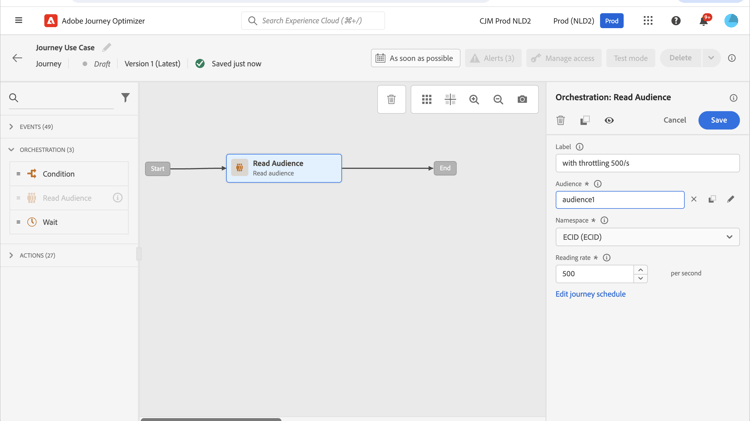
Task: Click the audience1 input field
Action: [620, 199]
